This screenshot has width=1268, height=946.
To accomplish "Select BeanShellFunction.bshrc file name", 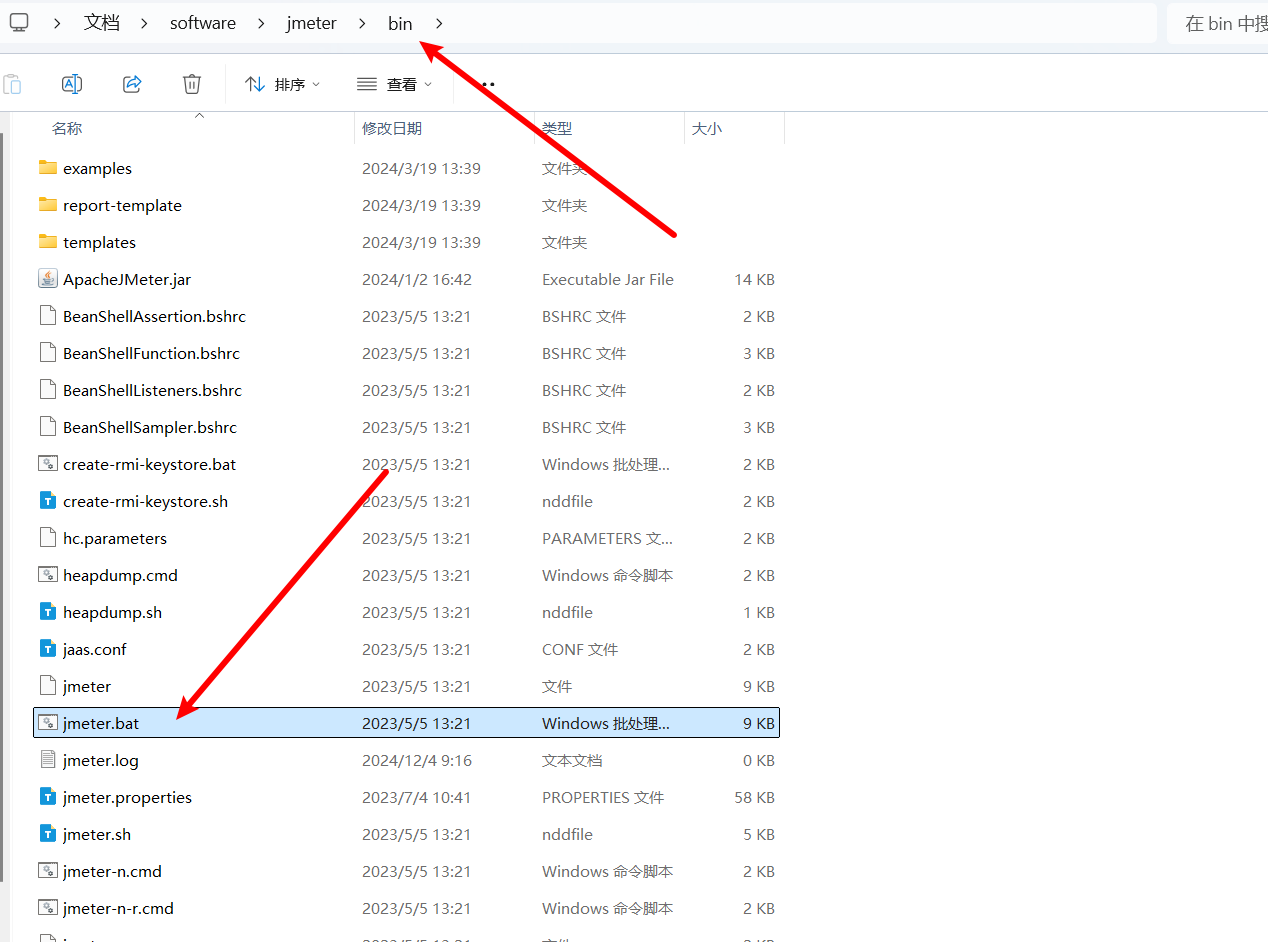I will click(151, 353).
